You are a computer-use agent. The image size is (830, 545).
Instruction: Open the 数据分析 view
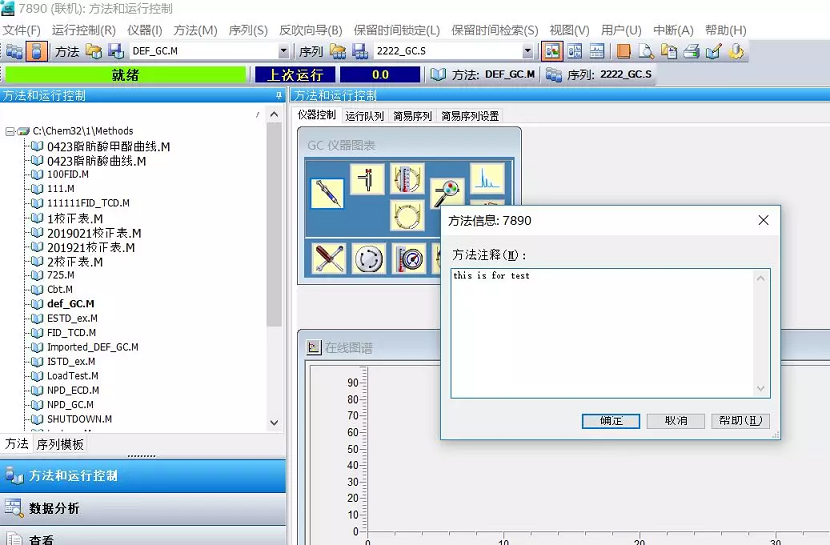[x=143, y=508]
